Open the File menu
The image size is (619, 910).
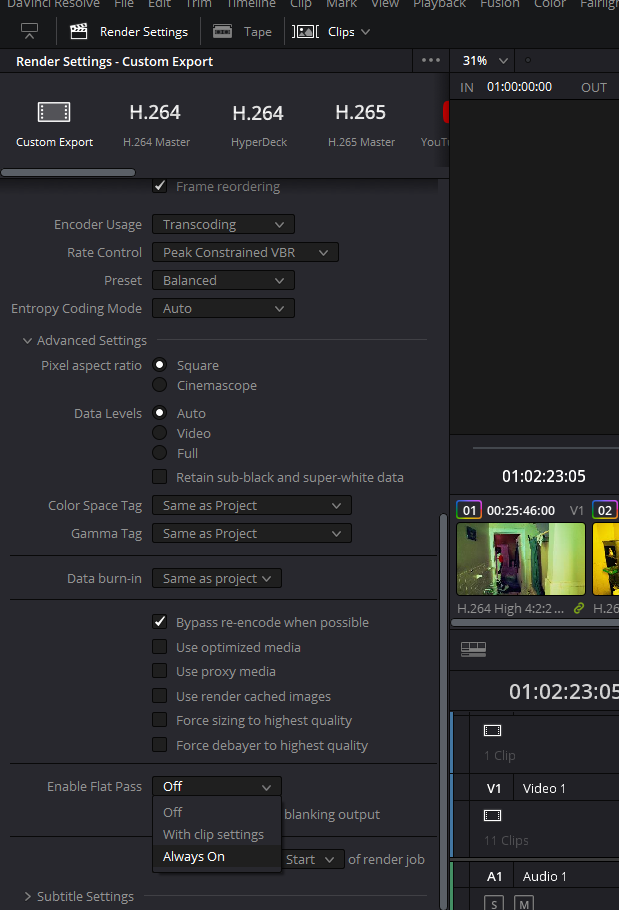(124, 3)
